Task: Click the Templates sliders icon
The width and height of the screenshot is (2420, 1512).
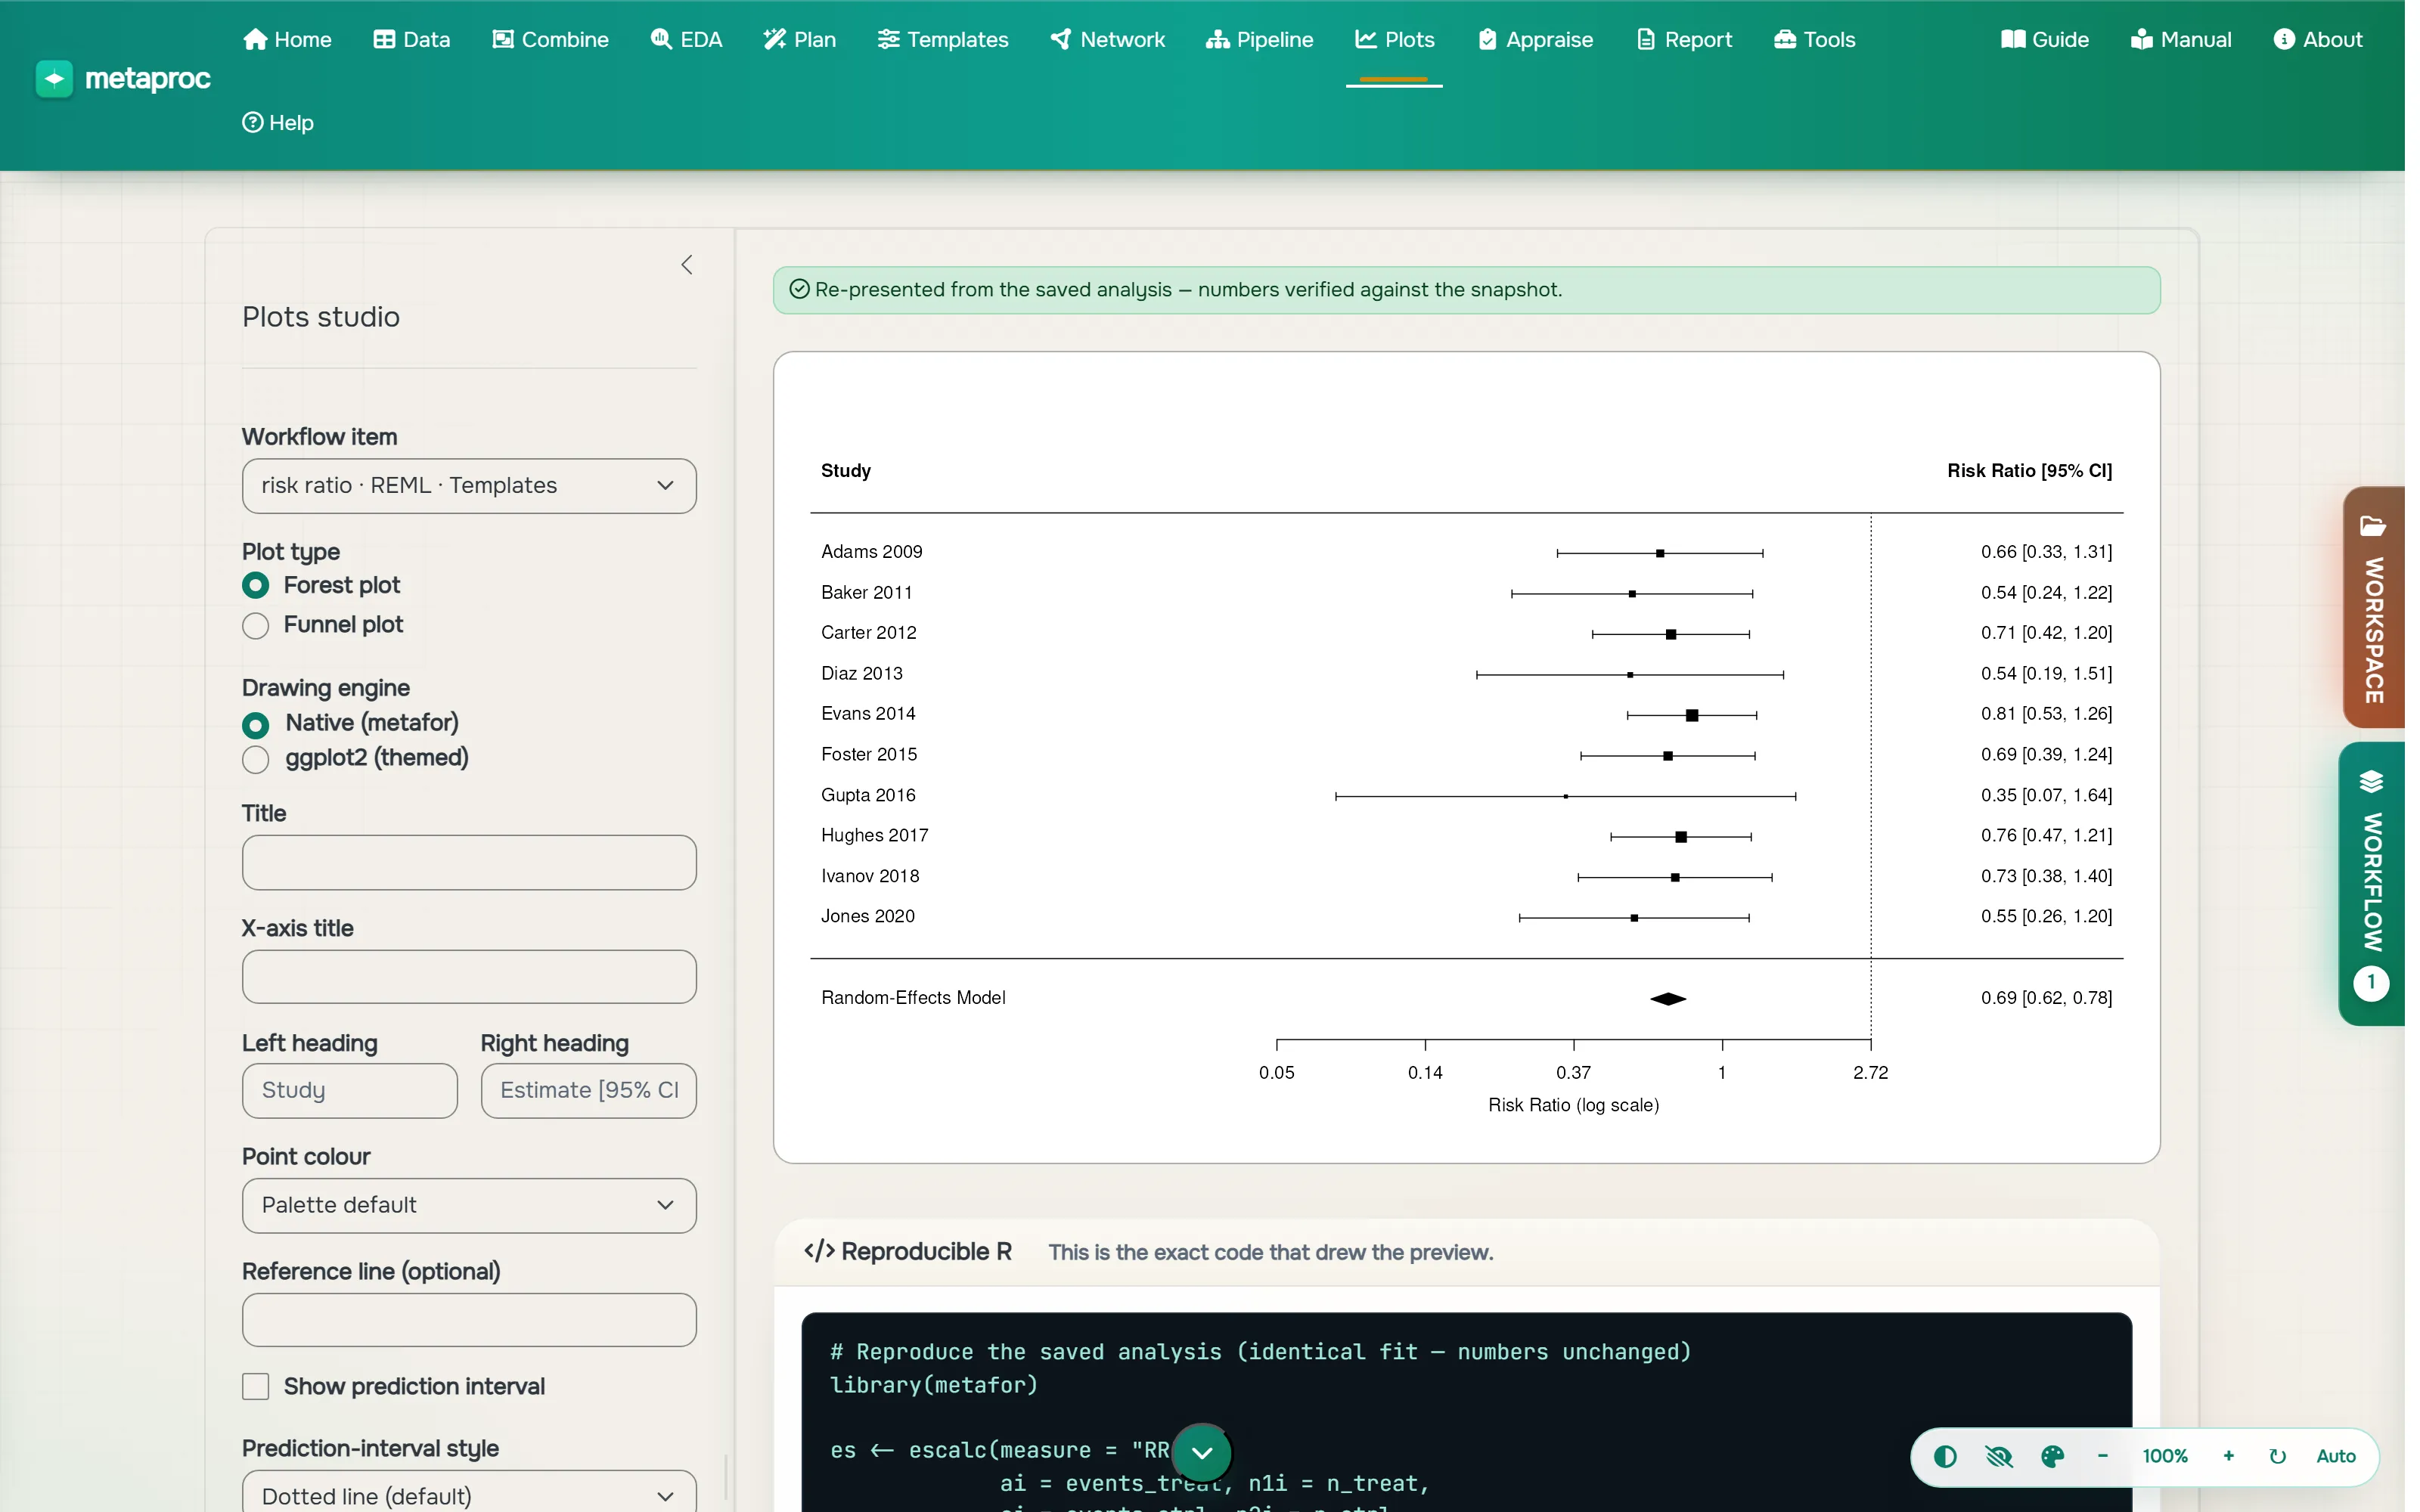Action: [888, 39]
